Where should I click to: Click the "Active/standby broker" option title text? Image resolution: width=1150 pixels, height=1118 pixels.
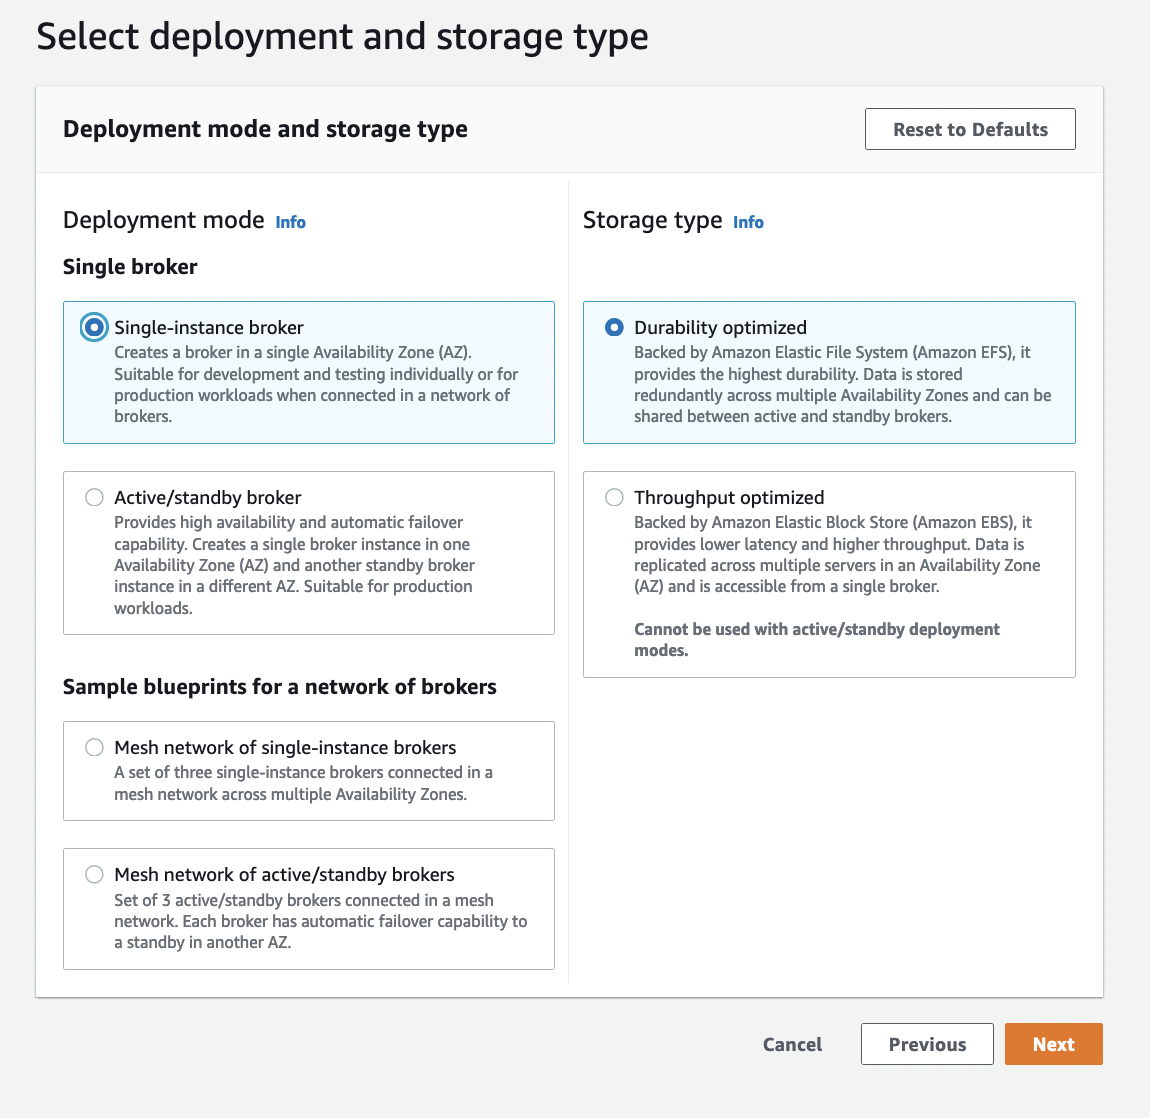[207, 497]
